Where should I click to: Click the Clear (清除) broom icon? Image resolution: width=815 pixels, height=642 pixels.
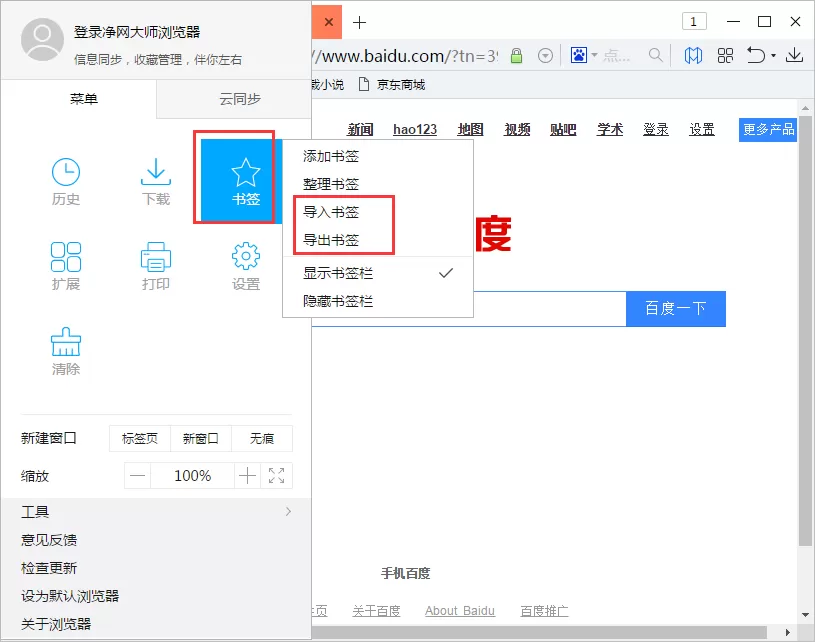[65, 351]
